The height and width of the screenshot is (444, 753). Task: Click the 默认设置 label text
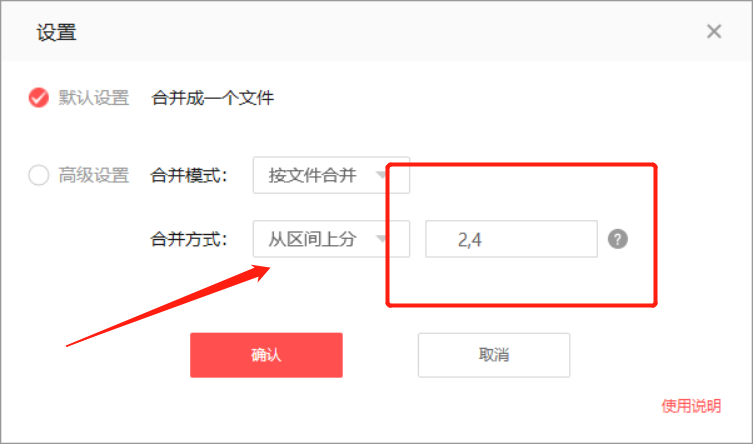point(94,98)
